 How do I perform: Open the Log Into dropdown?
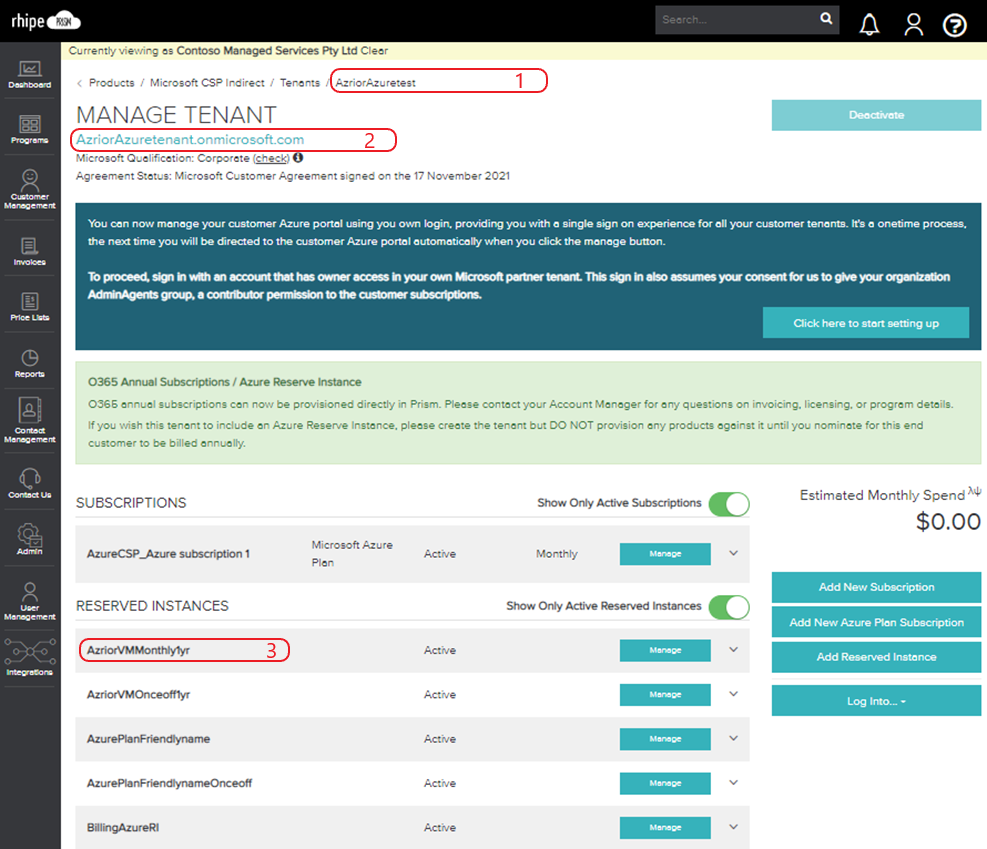click(x=875, y=701)
